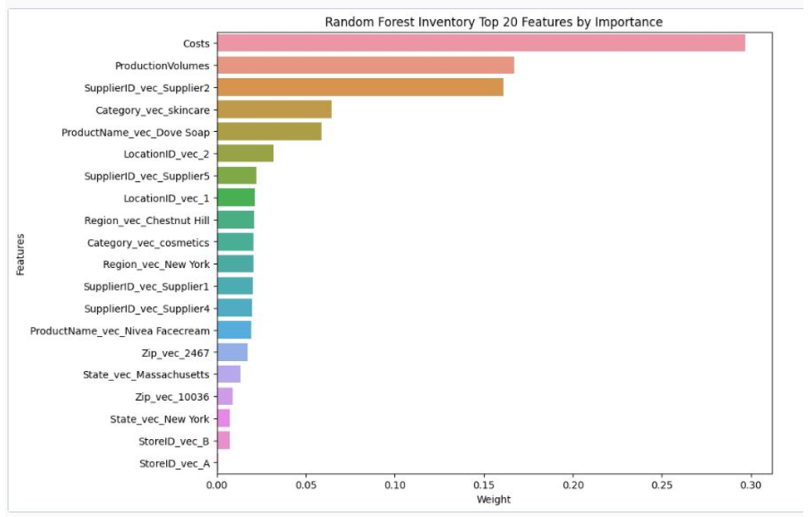Screen dimensions: 810x517
Task: Select the StoreID_vec_B pink bar
Action: (x=223, y=441)
